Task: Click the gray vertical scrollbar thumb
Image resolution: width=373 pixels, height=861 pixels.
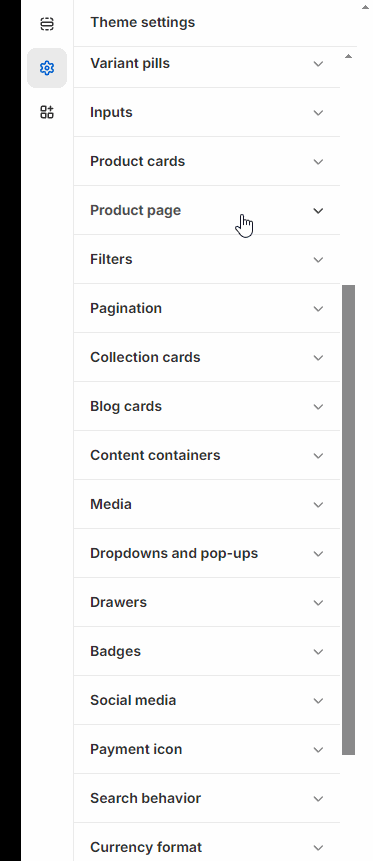Action: (348, 519)
